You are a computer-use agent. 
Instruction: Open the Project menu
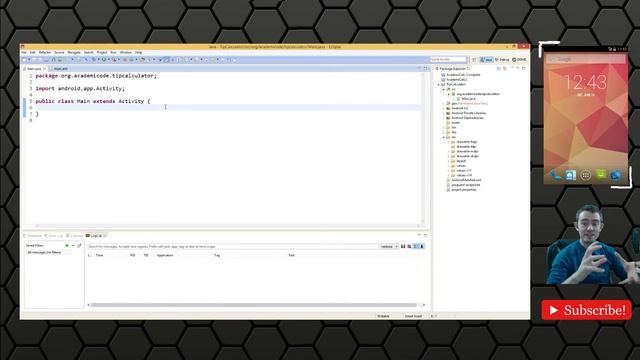102,52
